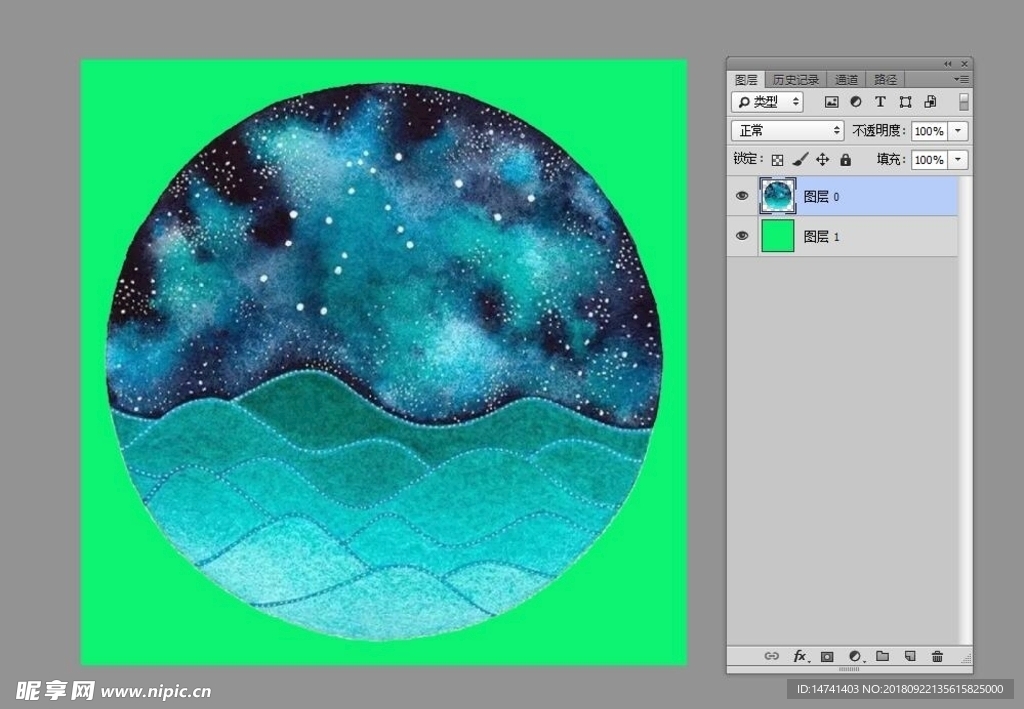
Task: Click the 填充 label
Action: pyautogui.click(x=891, y=159)
